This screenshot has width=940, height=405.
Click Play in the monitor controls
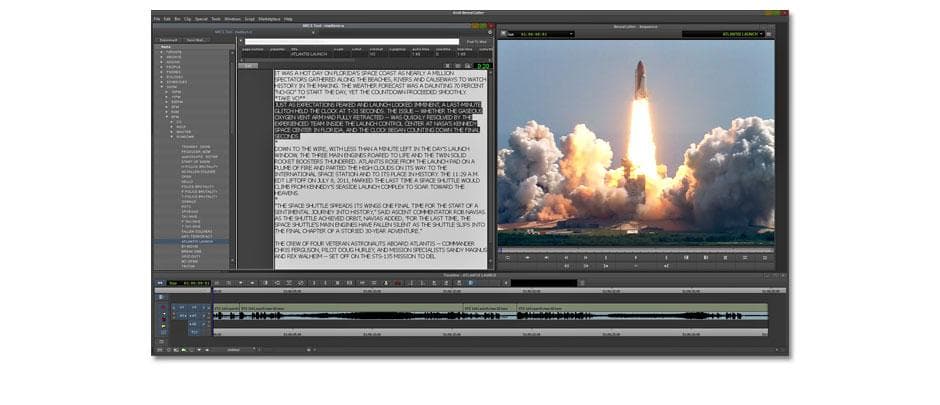tap(636, 257)
